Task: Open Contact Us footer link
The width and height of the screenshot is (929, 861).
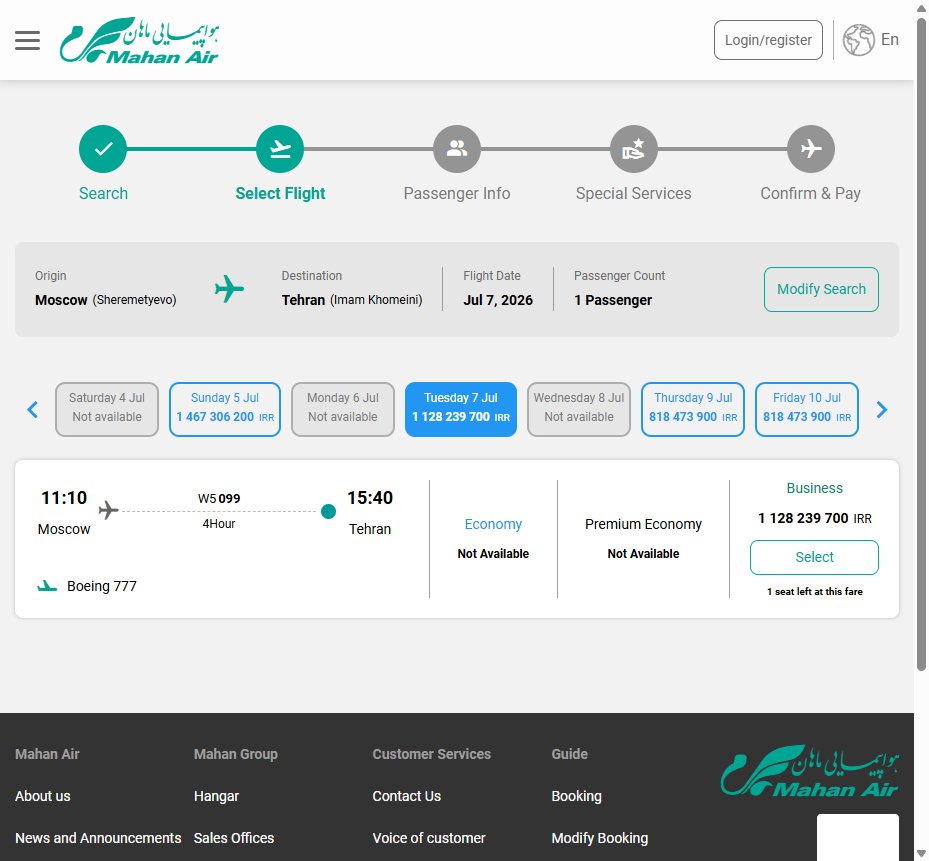Action: click(406, 796)
